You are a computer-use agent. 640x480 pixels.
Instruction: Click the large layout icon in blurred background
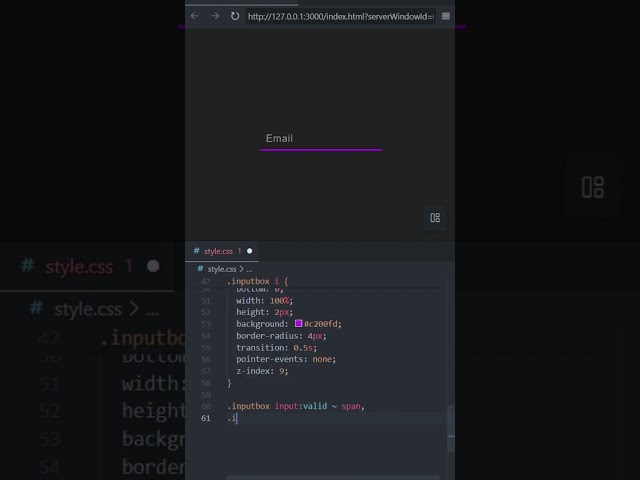click(593, 187)
